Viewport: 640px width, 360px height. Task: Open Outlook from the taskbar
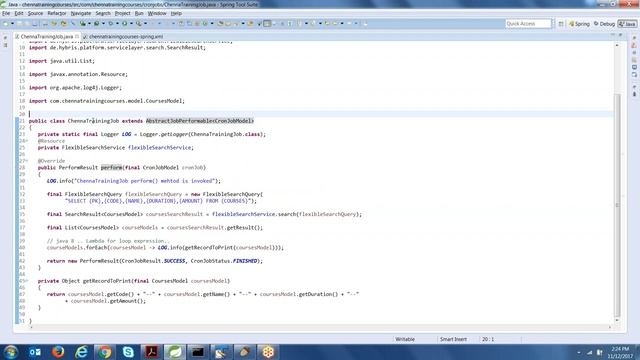35,352
